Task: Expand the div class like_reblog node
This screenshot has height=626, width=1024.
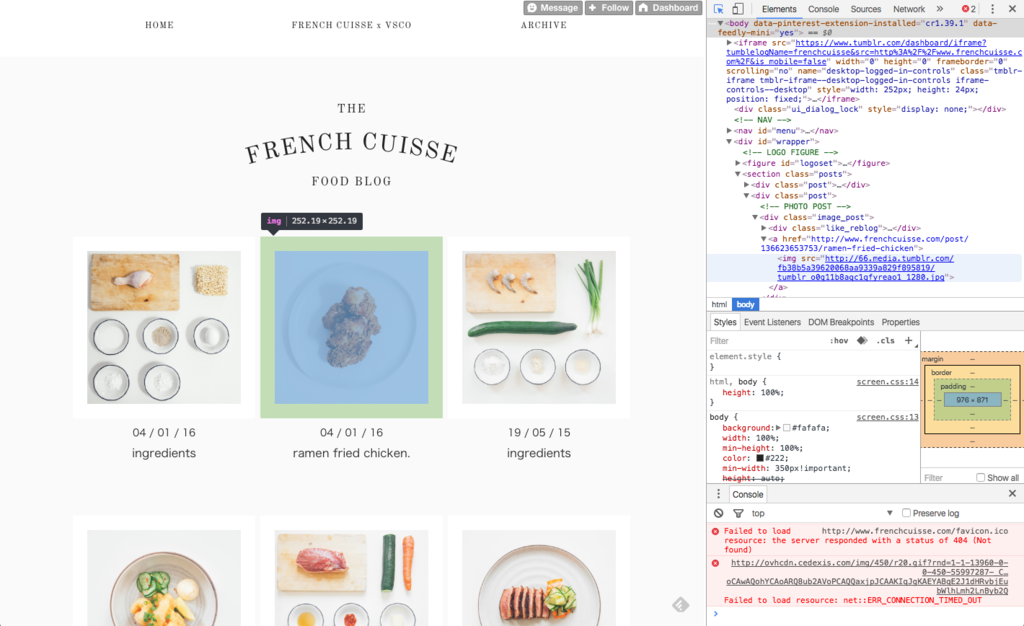Action: click(x=763, y=228)
